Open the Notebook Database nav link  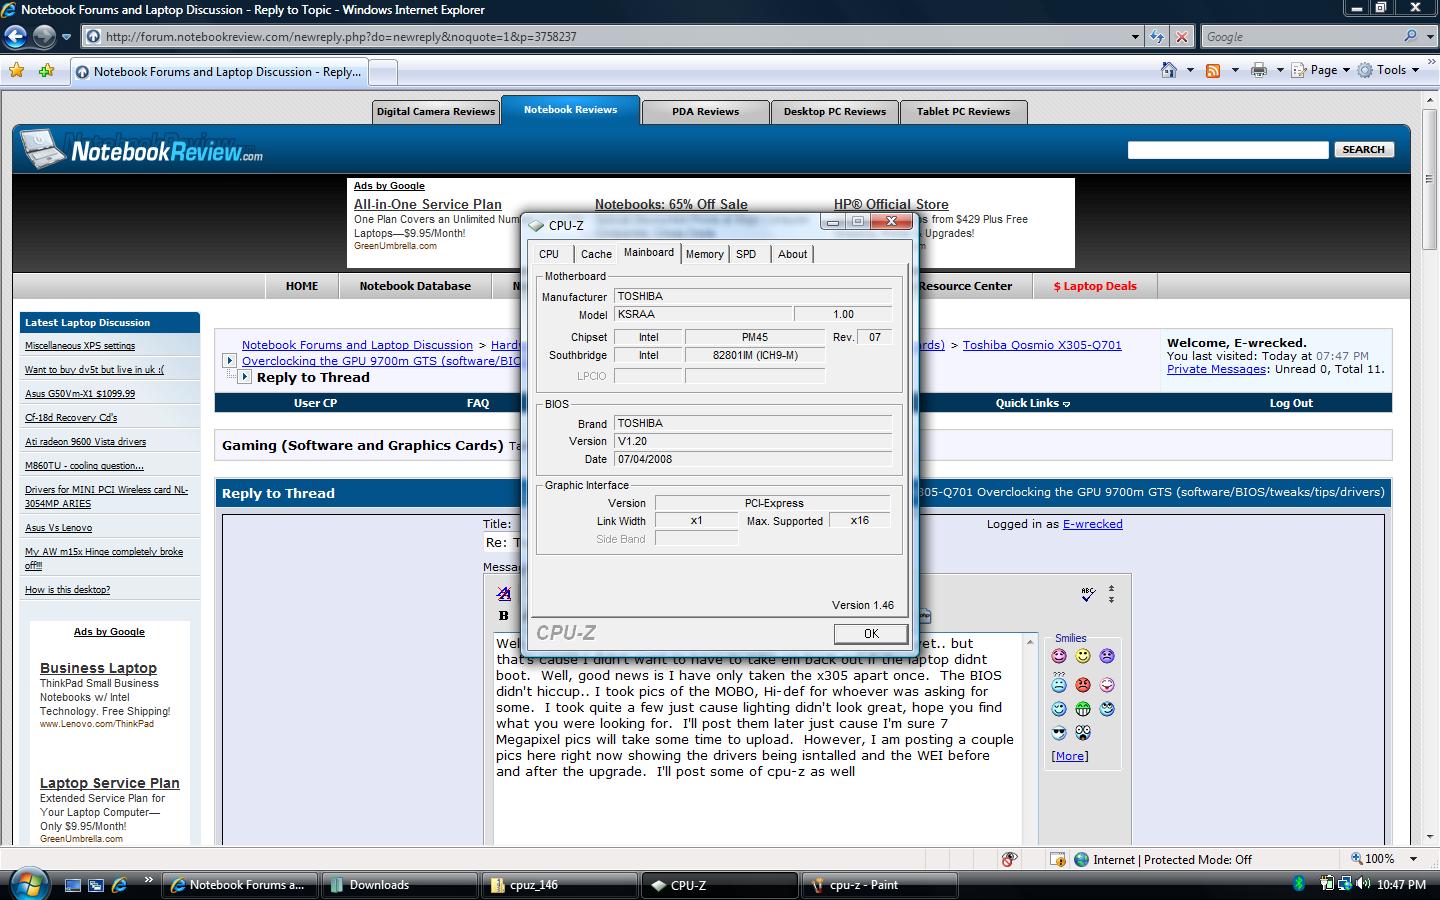pos(415,286)
